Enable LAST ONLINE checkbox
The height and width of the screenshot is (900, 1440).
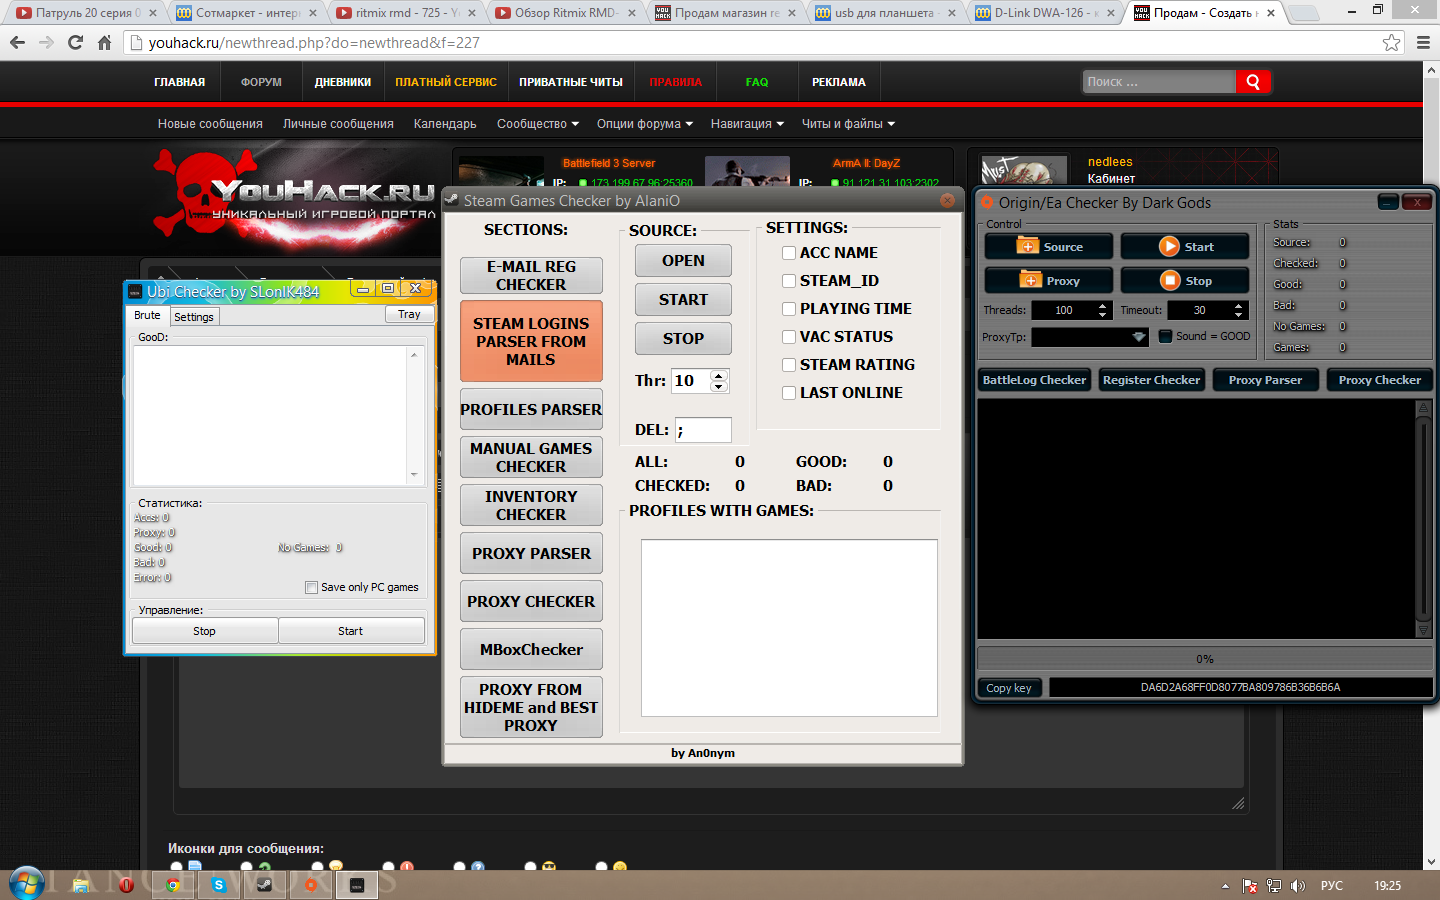pyautogui.click(x=789, y=393)
